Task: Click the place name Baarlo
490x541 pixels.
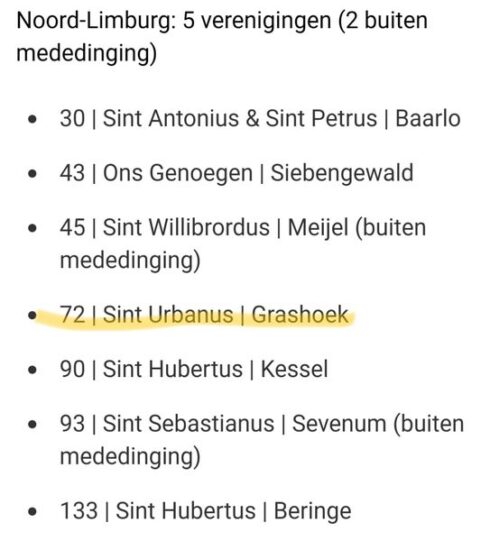Action: tap(428, 119)
